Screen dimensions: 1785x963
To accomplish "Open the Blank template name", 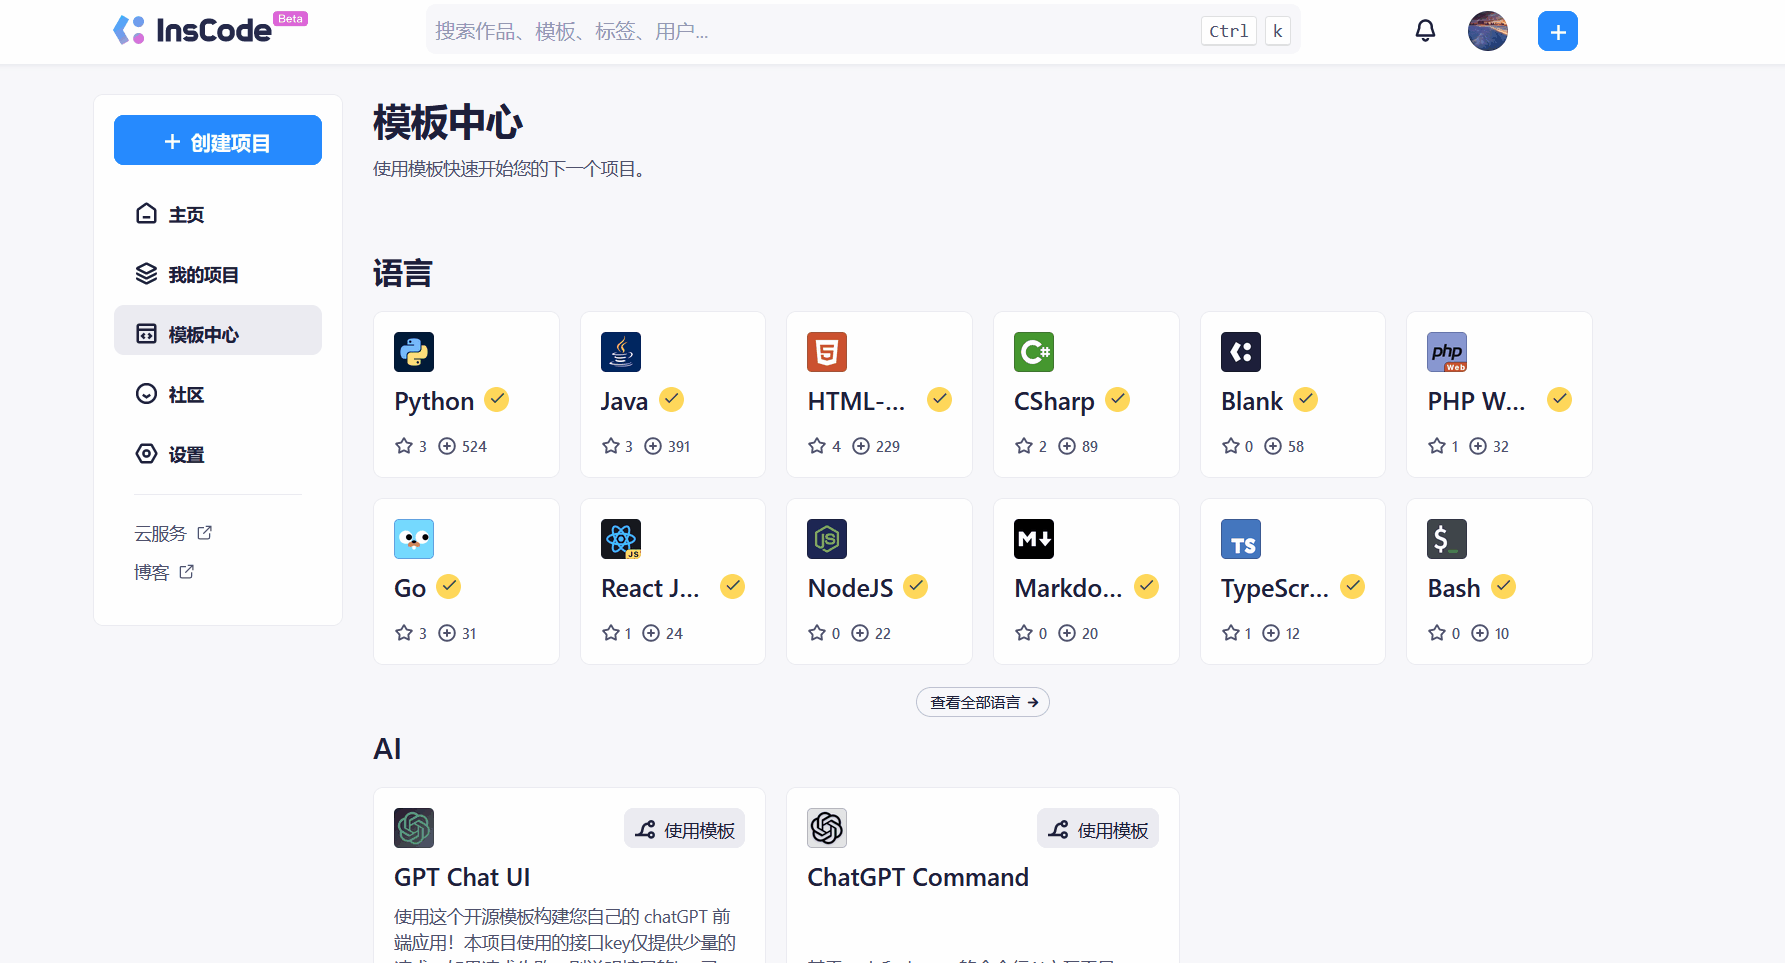I will pos(1251,401).
